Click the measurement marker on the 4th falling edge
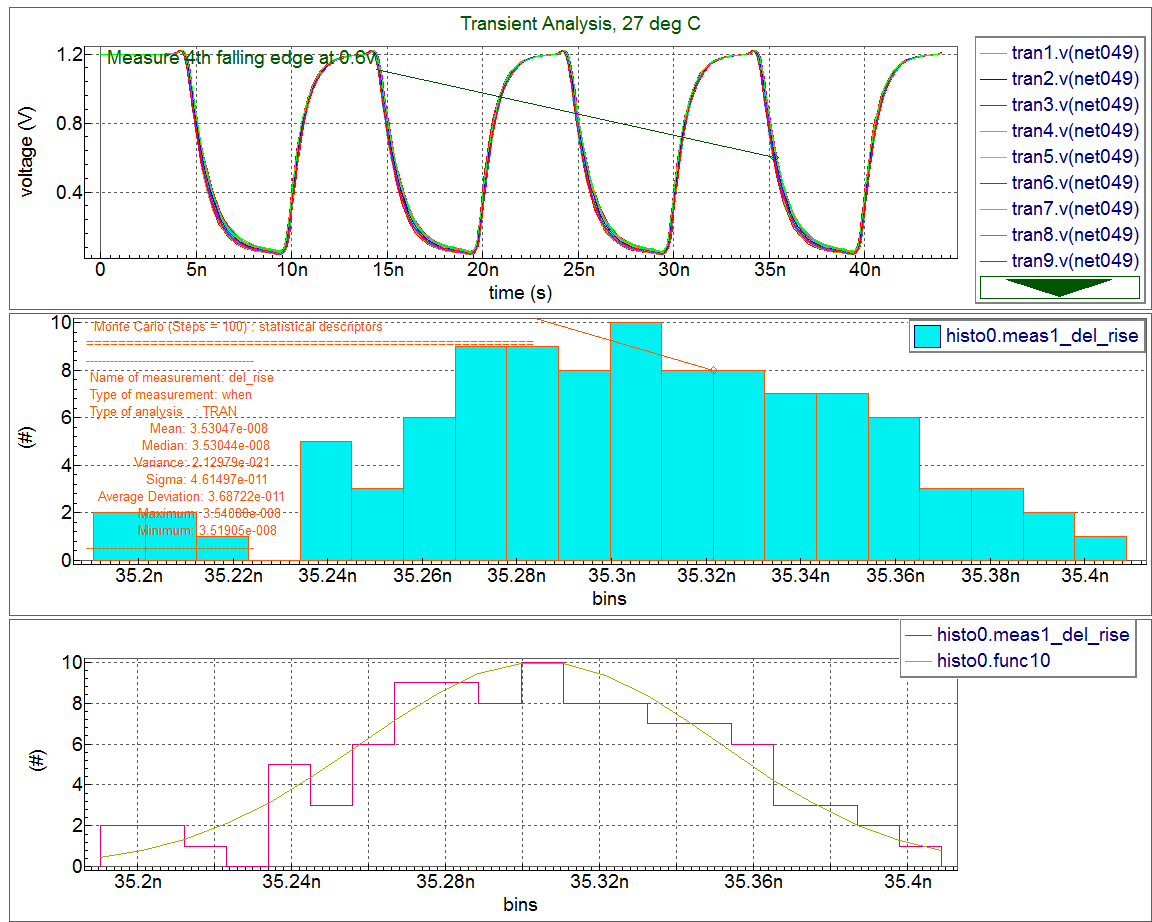Image resolution: width=1152 pixels, height=922 pixels. pos(774,158)
